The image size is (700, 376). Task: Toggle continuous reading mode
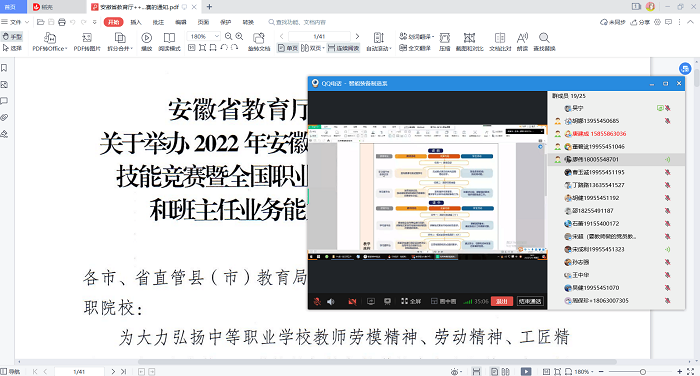343,48
